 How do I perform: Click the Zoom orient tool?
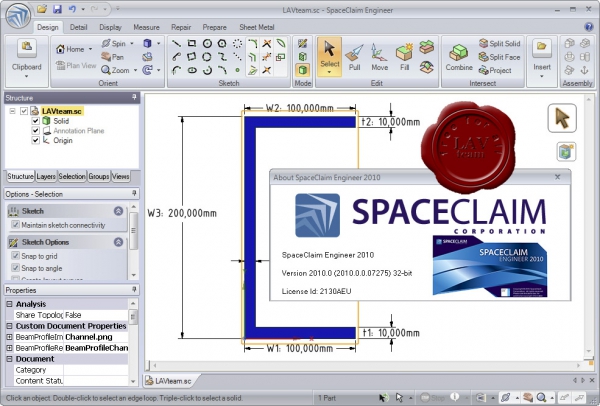coord(116,70)
